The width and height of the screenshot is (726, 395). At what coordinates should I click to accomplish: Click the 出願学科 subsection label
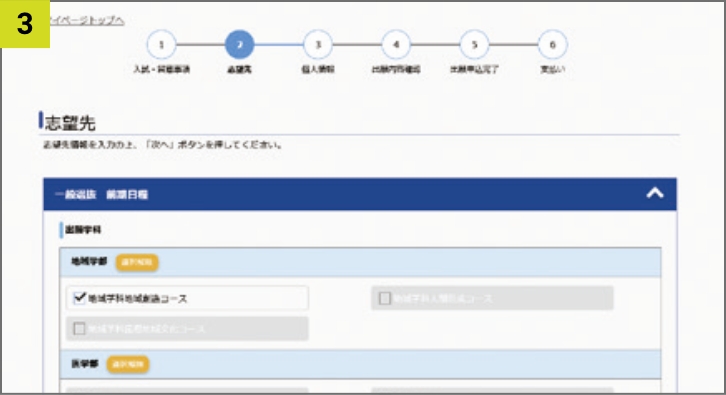[x=83, y=230]
